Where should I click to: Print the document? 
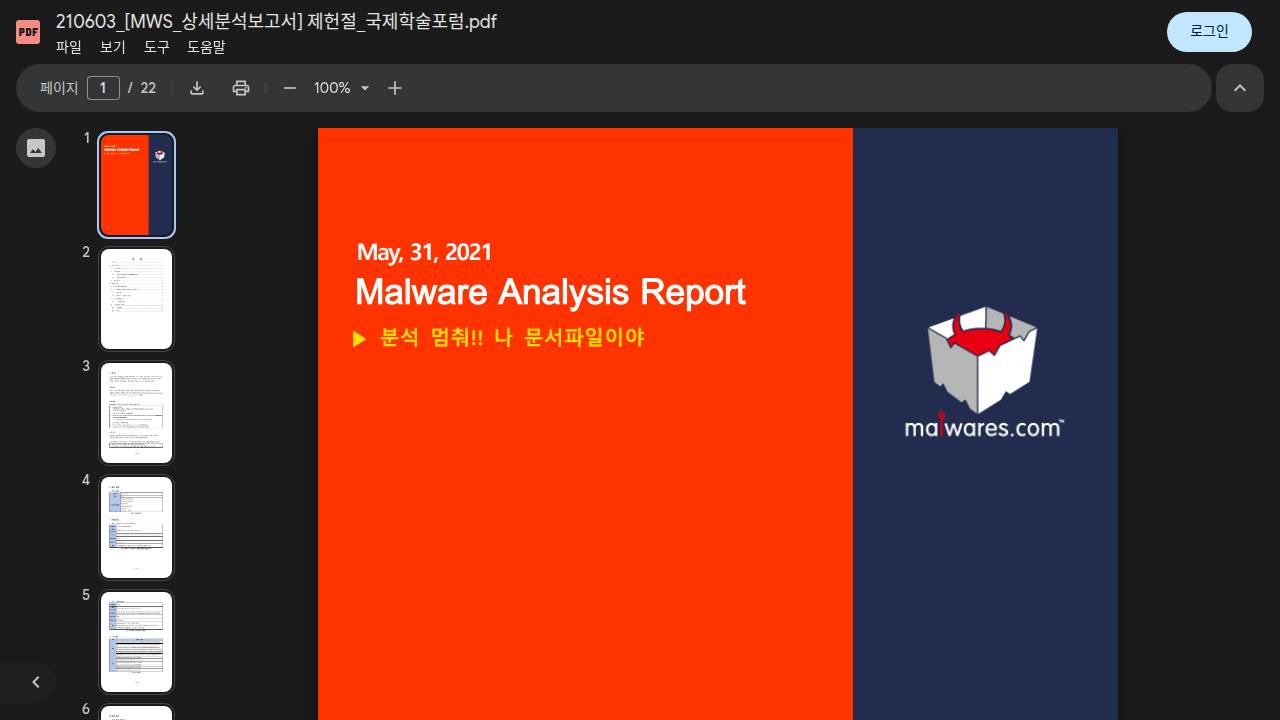tap(241, 88)
